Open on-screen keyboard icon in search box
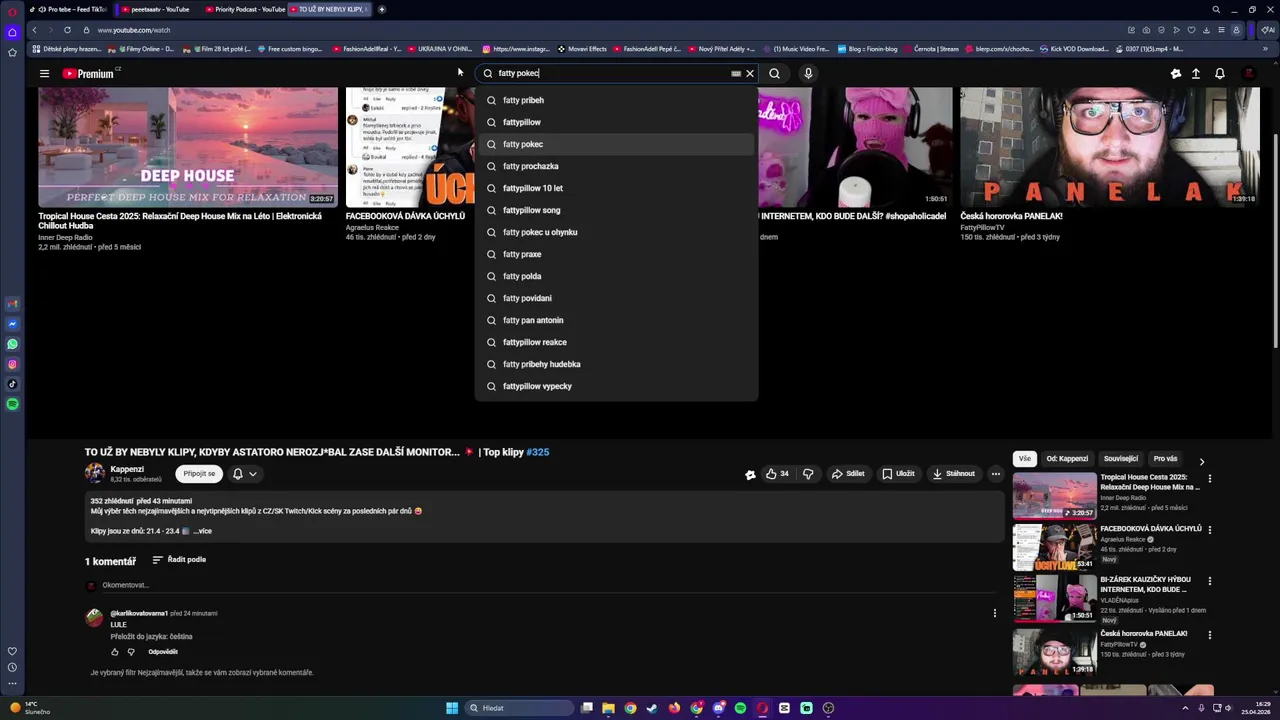 click(736, 73)
